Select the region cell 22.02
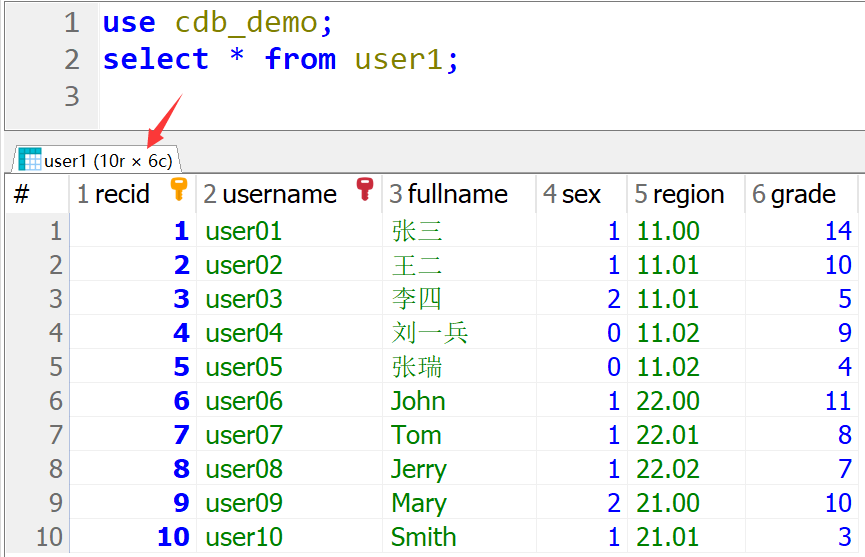This screenshot has width=865, height=557. tap(668, 469)
